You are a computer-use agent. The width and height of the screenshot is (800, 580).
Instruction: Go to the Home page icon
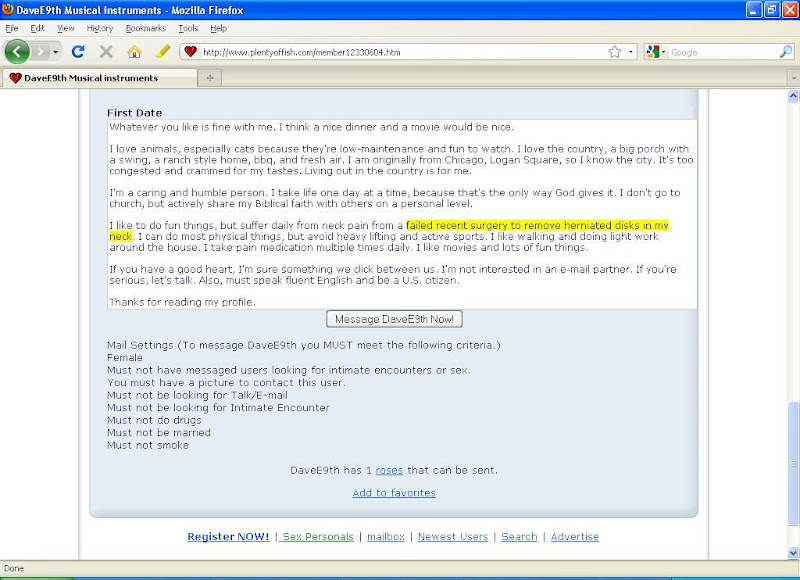(134, 52)
